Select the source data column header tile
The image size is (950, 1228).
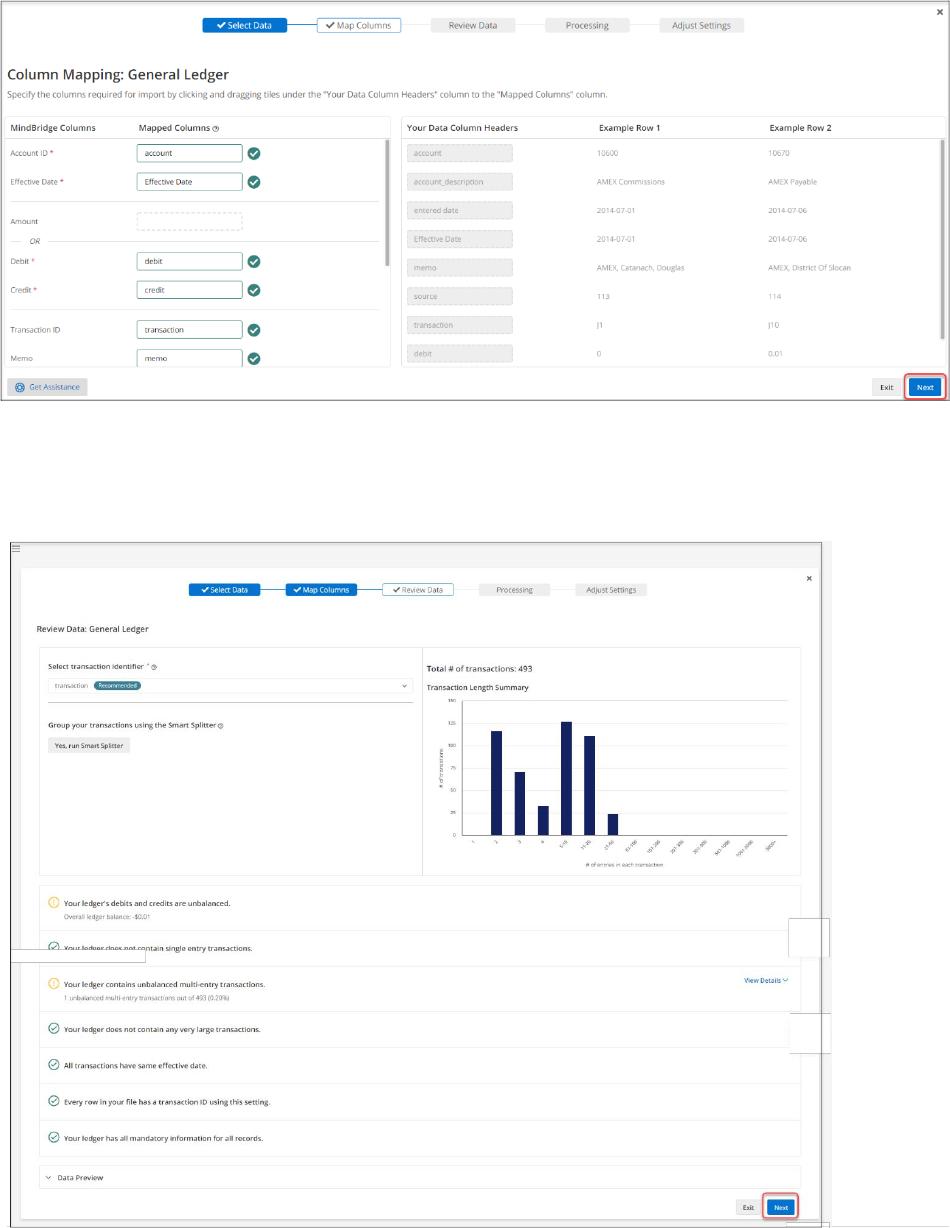[460, 296]
